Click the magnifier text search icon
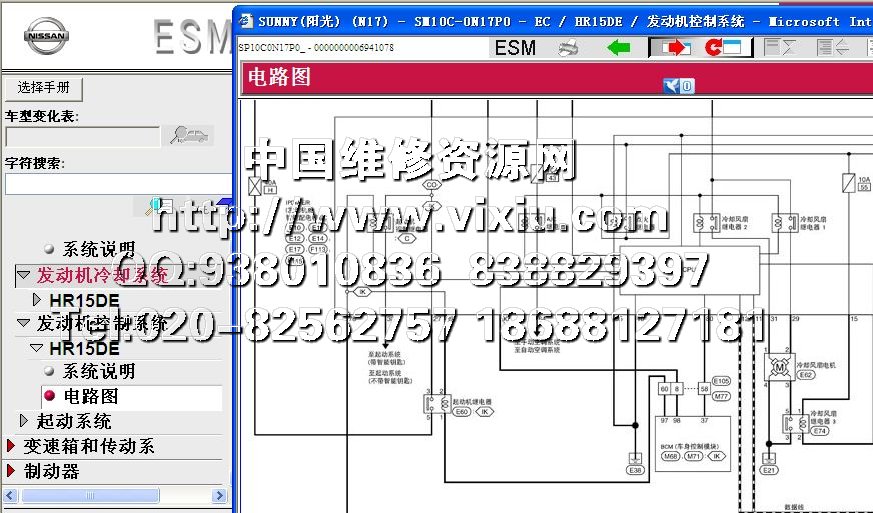 [159, 207]
